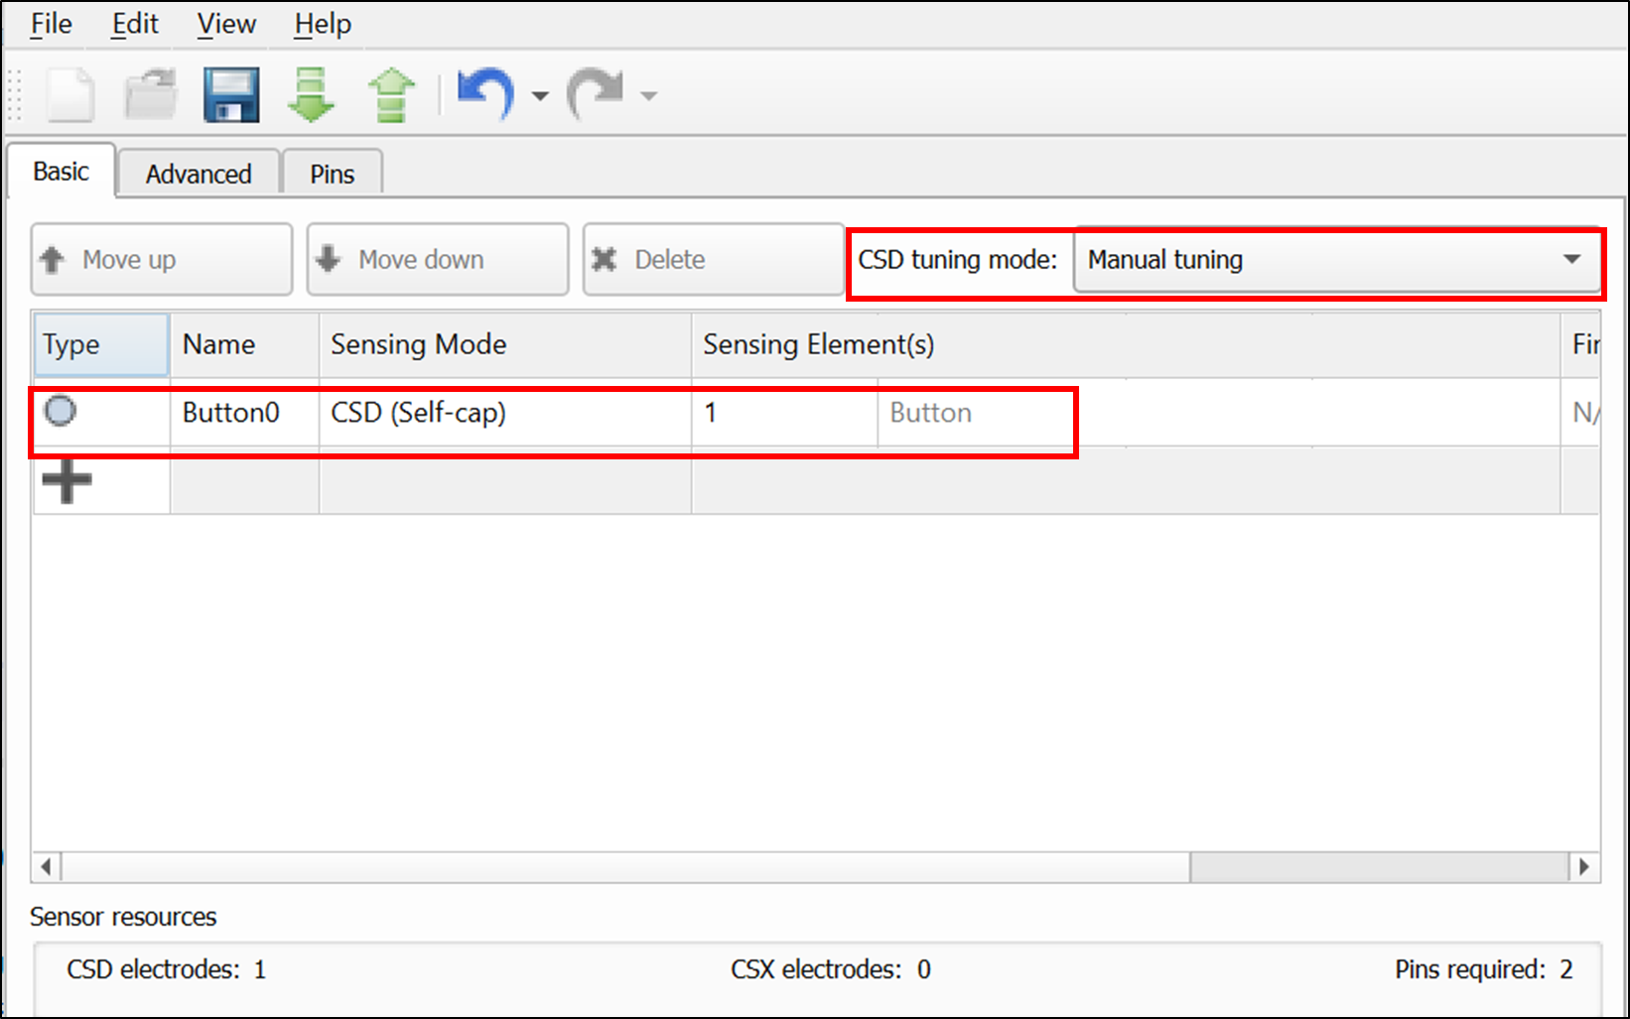Click the horizontal scrollbar right arrow
The height and width of the screenshot is (1019, 1630).
coord(1584,866)
